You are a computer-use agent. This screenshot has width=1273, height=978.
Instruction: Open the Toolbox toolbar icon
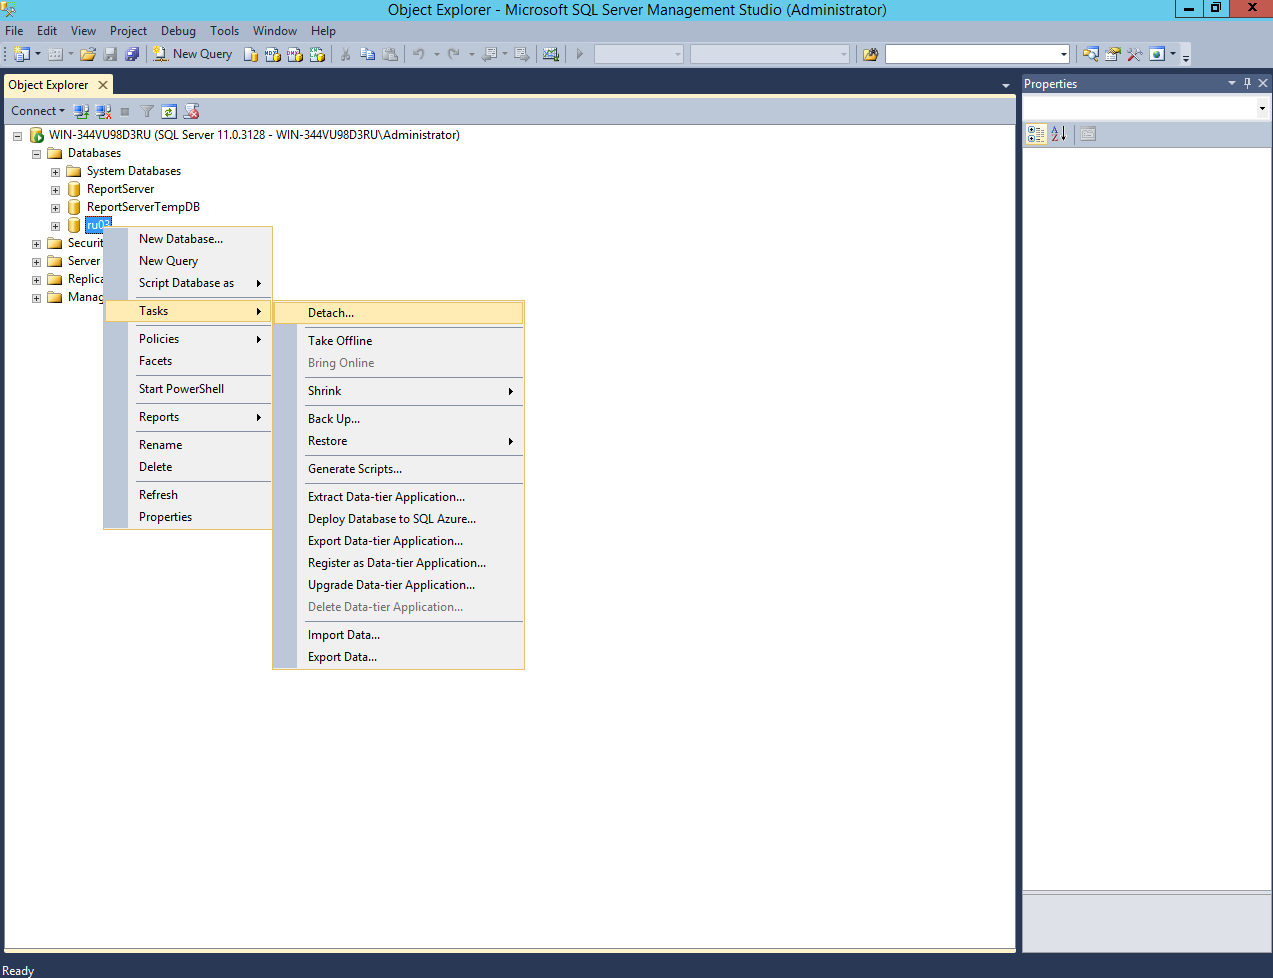tap(1135, 54)
